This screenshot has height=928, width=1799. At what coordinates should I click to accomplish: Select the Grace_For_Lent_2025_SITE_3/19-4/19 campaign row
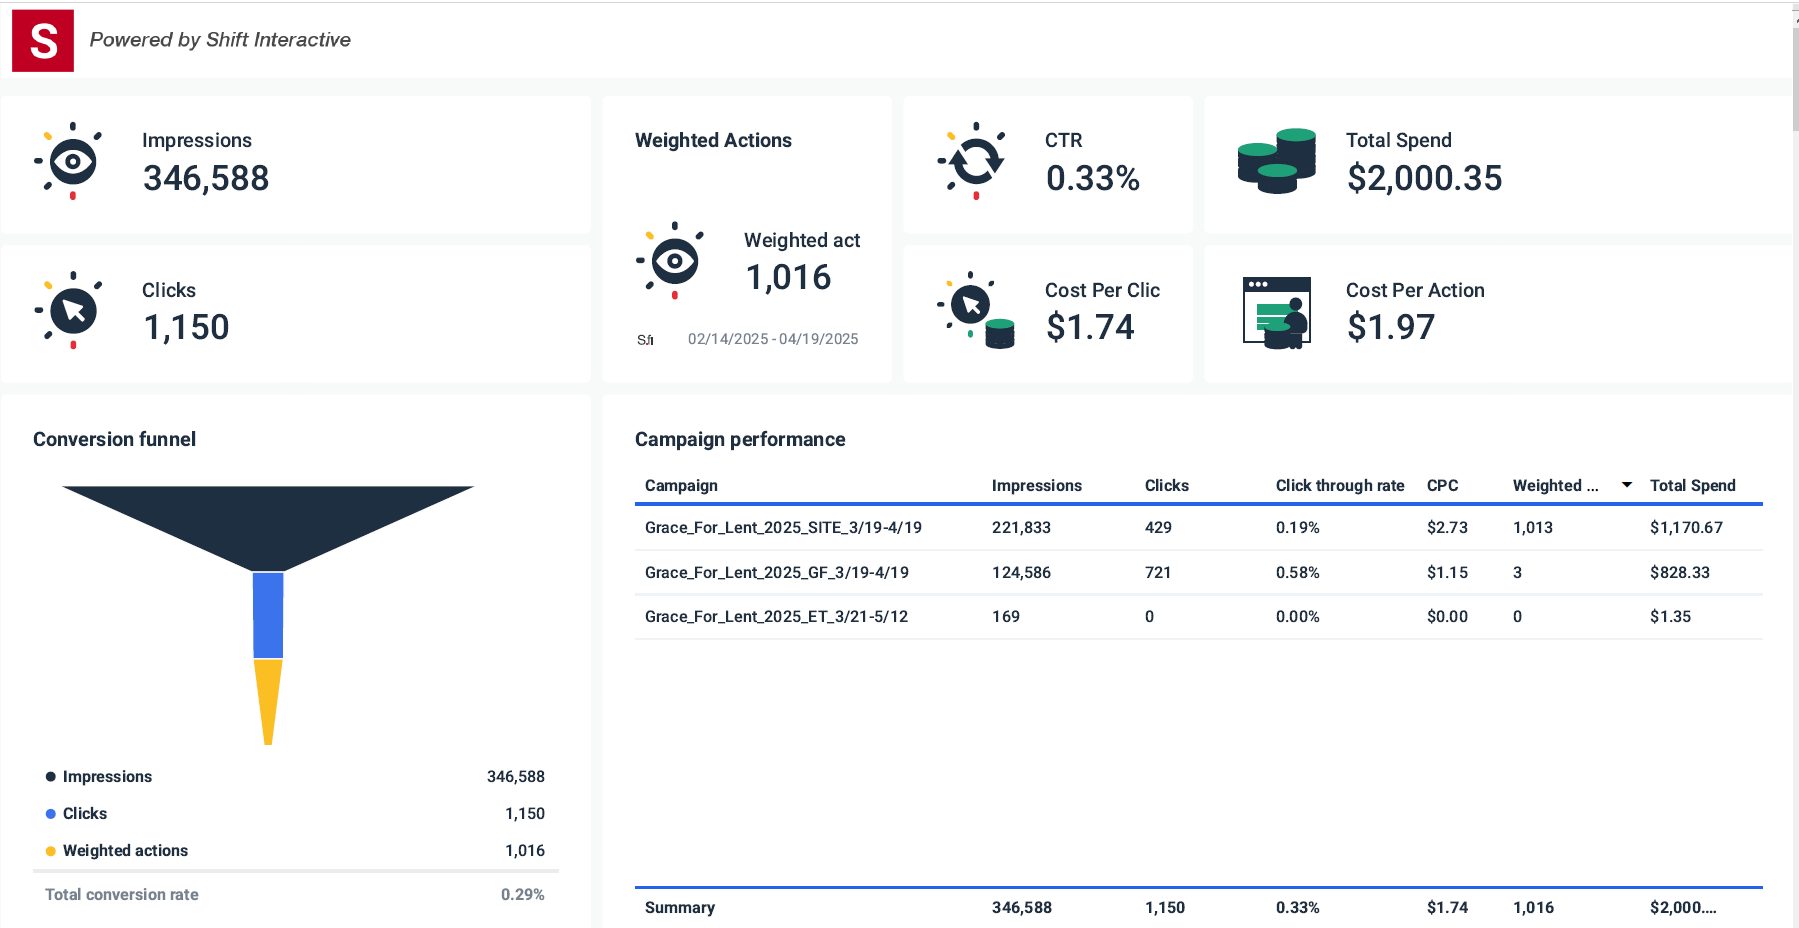coord(783,527)
